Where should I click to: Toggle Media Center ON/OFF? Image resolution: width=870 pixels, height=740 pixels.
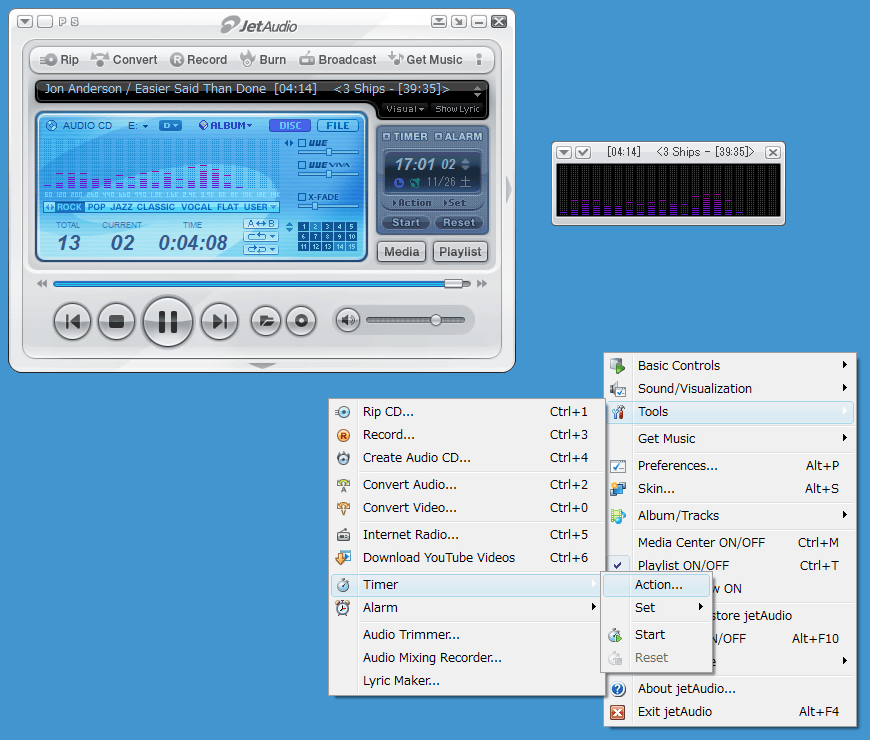[x=731, y=543]
